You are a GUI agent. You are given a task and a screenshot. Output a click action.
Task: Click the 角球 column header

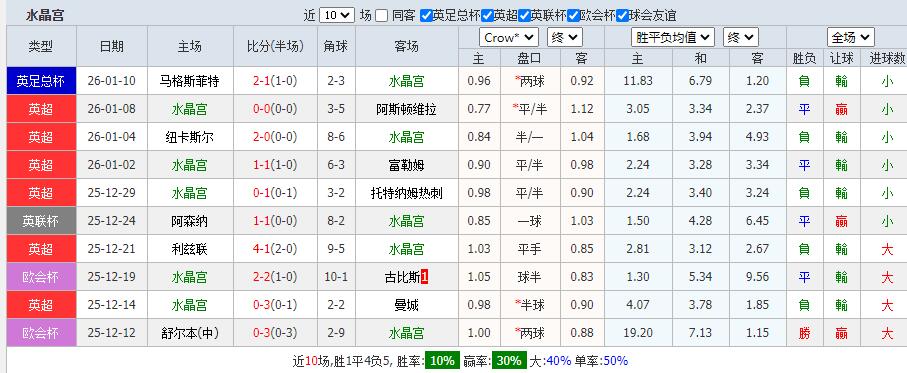point(336,46)
